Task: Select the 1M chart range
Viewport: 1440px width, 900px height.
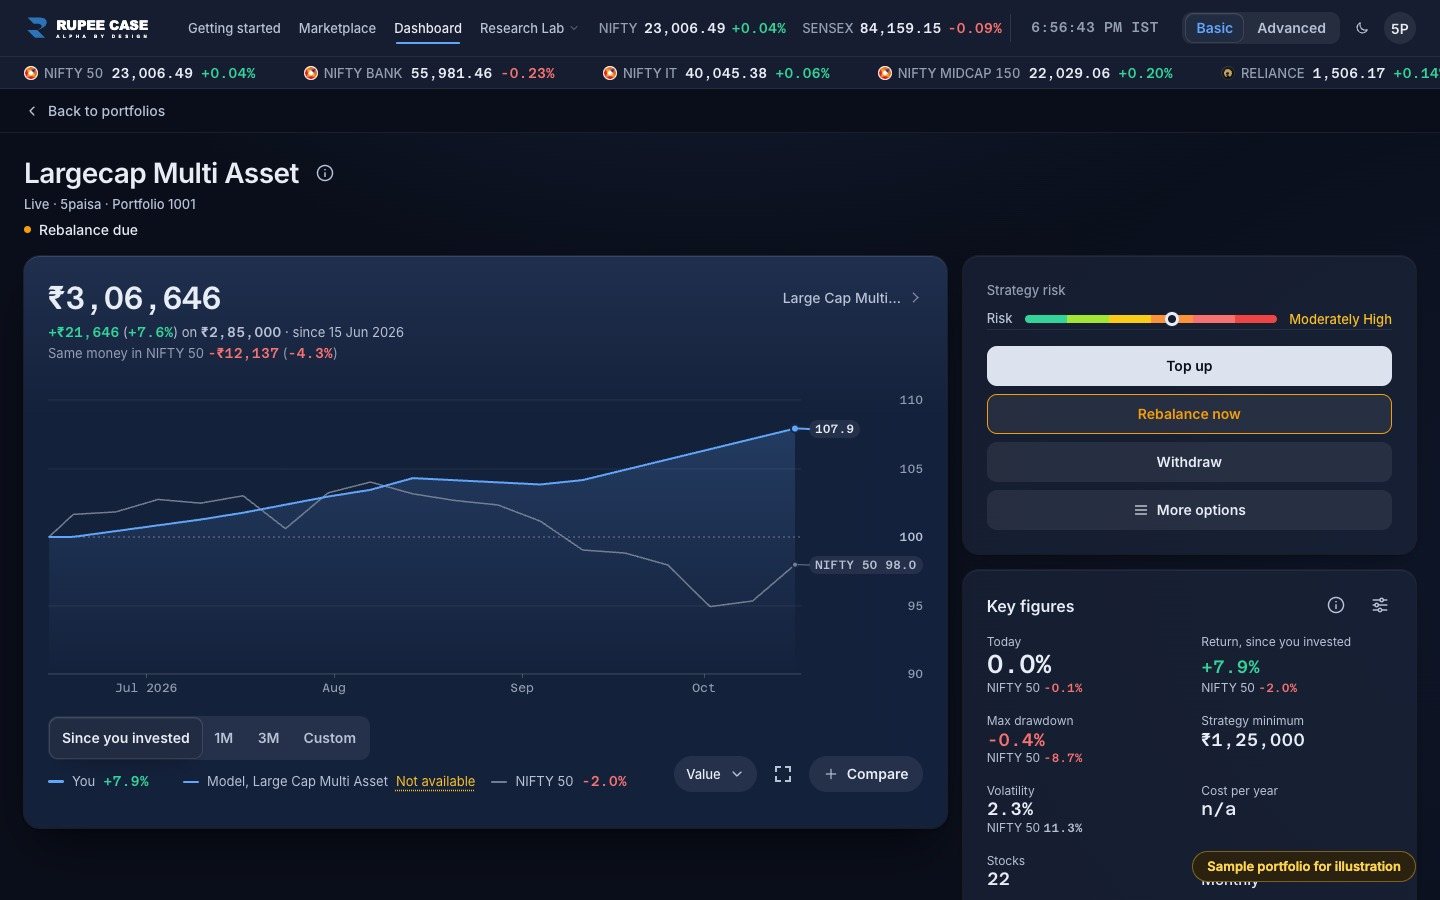Action: (x=224, y=738)
